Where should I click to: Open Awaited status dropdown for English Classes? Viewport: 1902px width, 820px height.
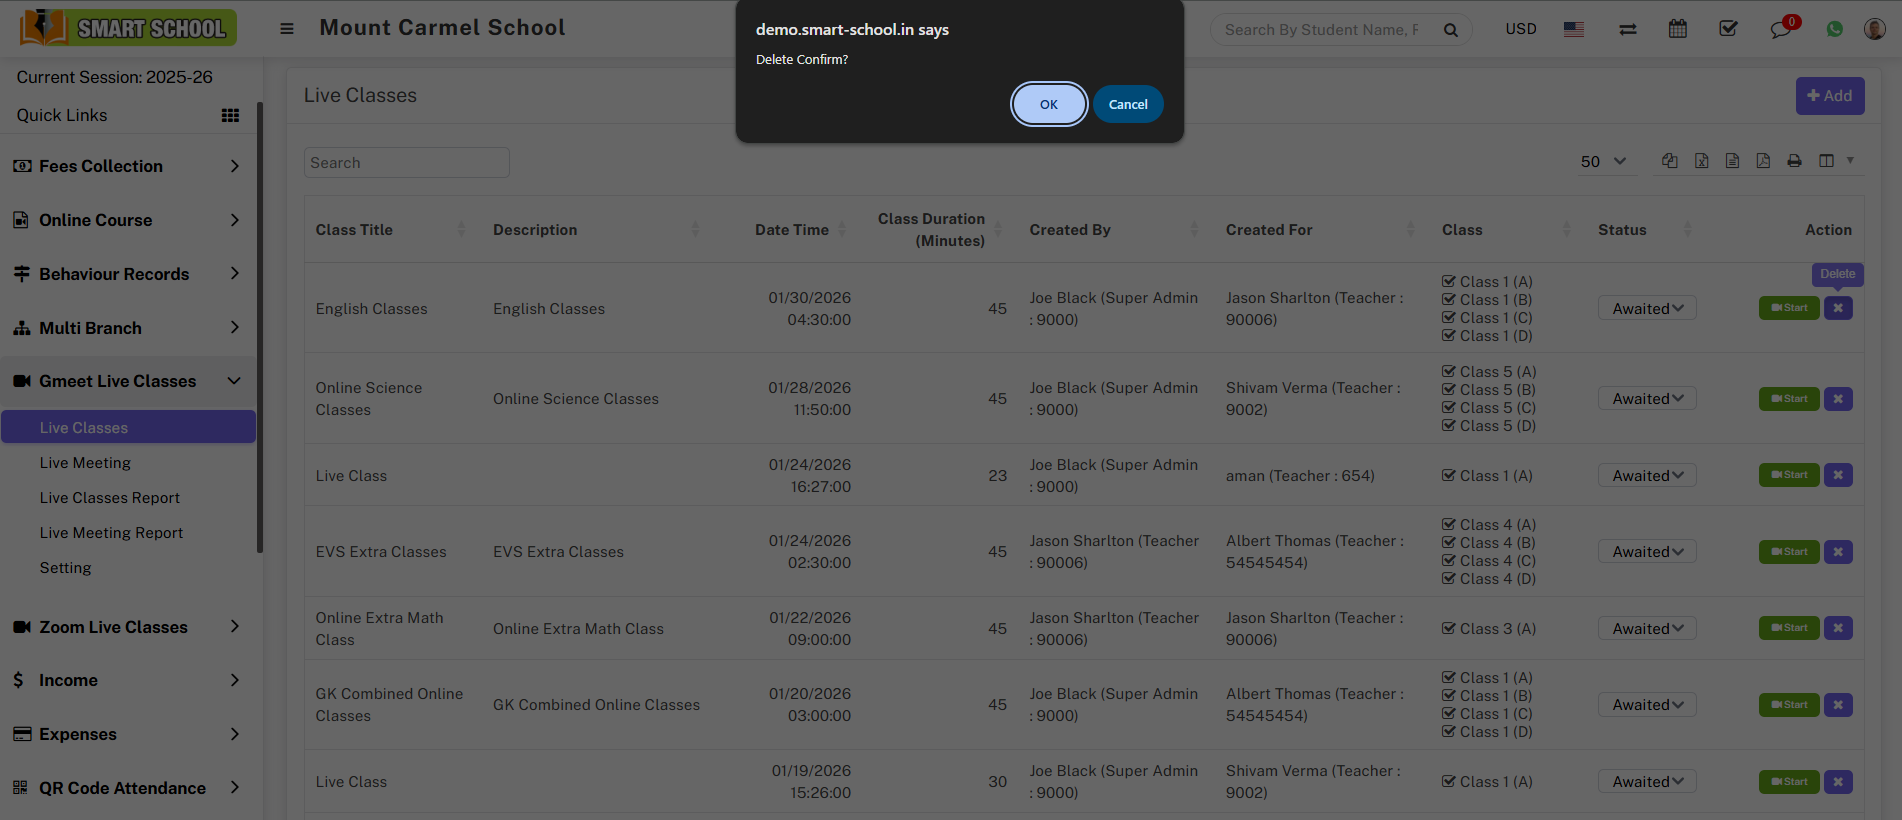pyautogui.click(x=1646, y=309)
